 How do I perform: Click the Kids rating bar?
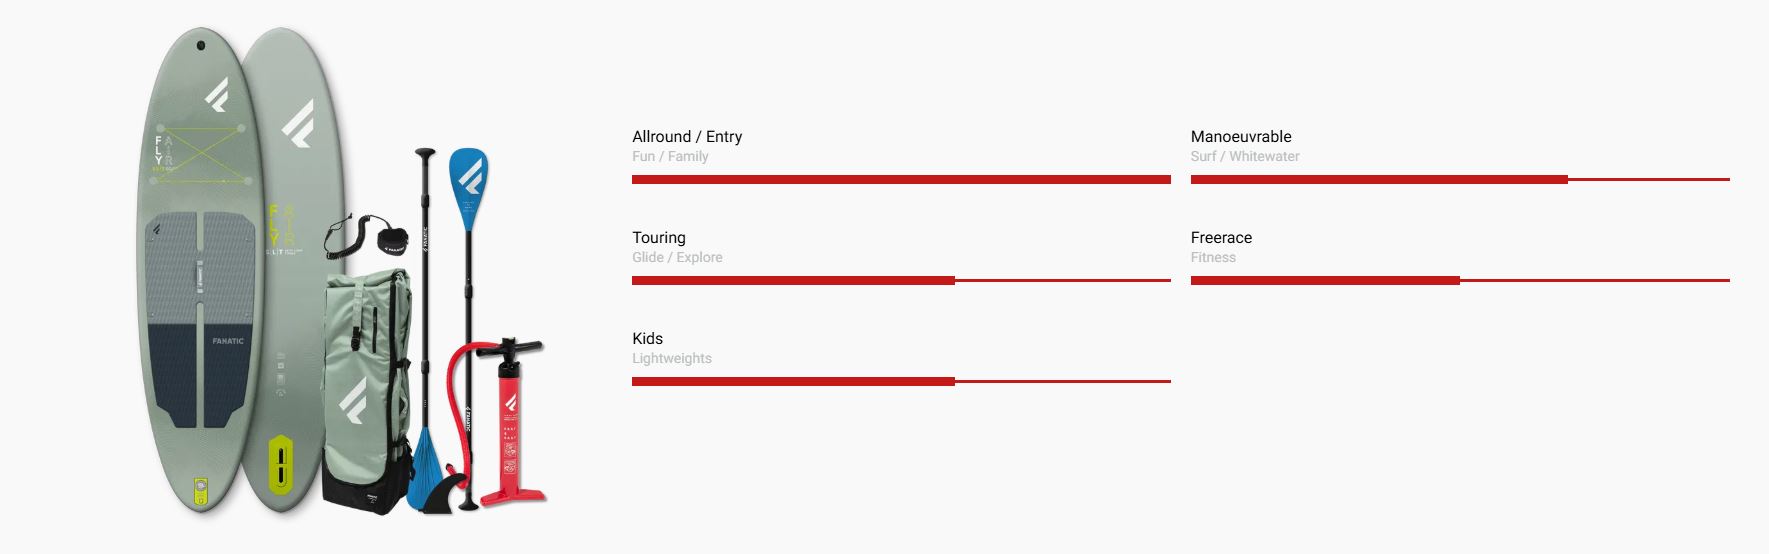[x=901, y=382]
